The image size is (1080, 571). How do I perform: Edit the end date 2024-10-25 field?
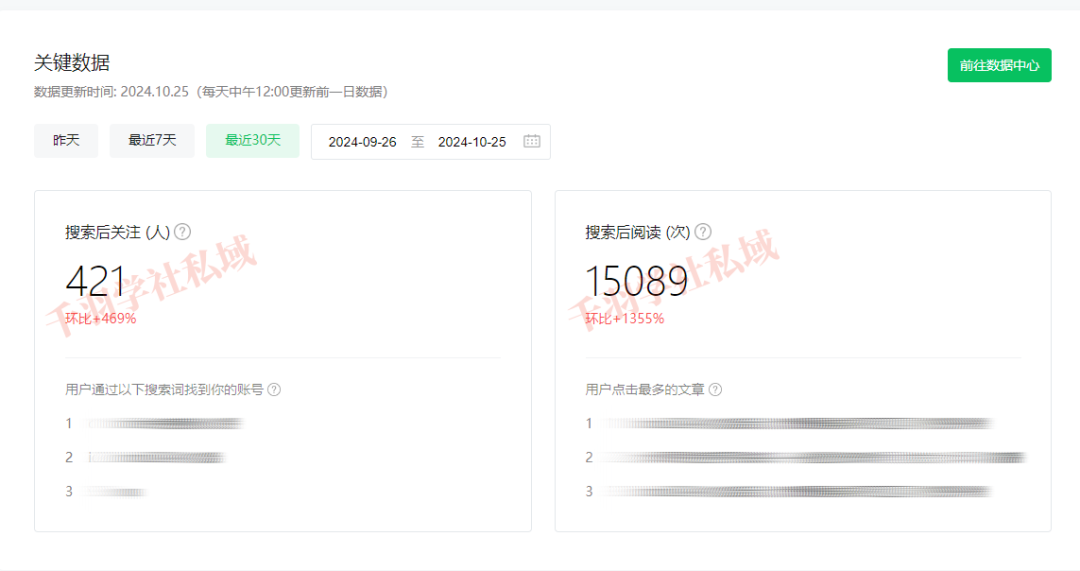pos(472,142)
